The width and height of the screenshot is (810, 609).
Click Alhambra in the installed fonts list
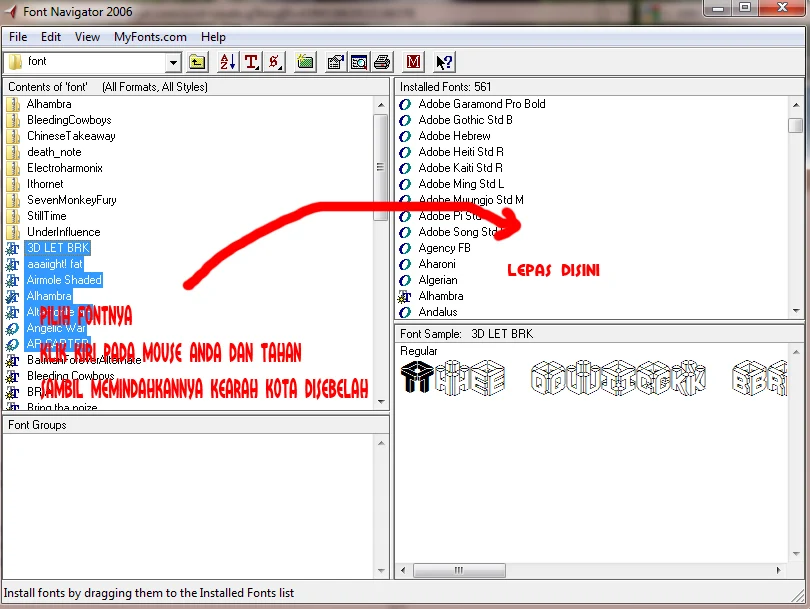[441, 296]
